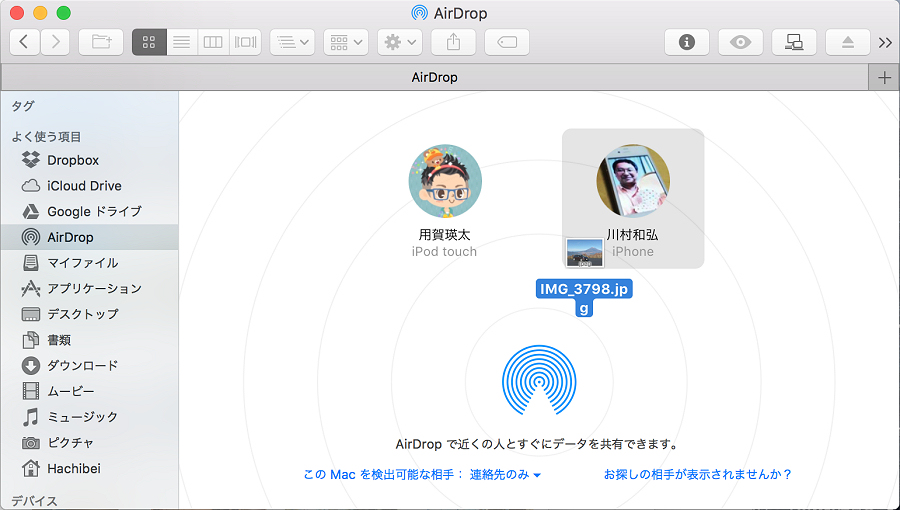Click the タグ sidebar heading
Viewport: 900px width, 510px height.
[23, 106]
